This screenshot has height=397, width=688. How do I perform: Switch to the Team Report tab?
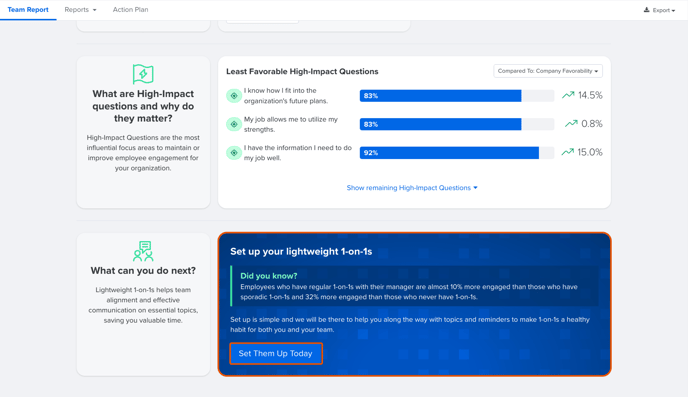pos(28,10)
